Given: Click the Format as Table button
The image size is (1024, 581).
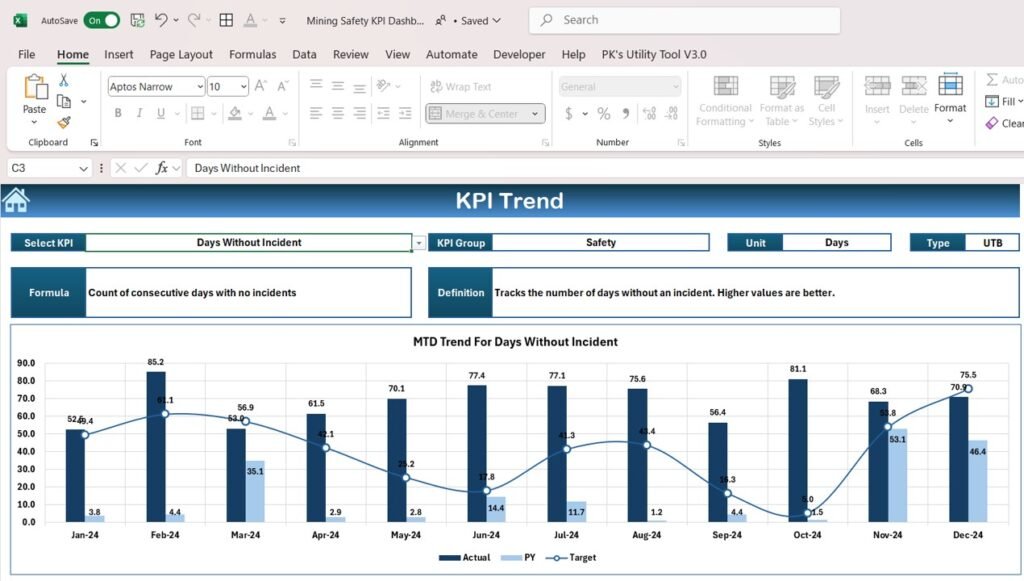Looking at the screenshot, I should click(781, 107).
